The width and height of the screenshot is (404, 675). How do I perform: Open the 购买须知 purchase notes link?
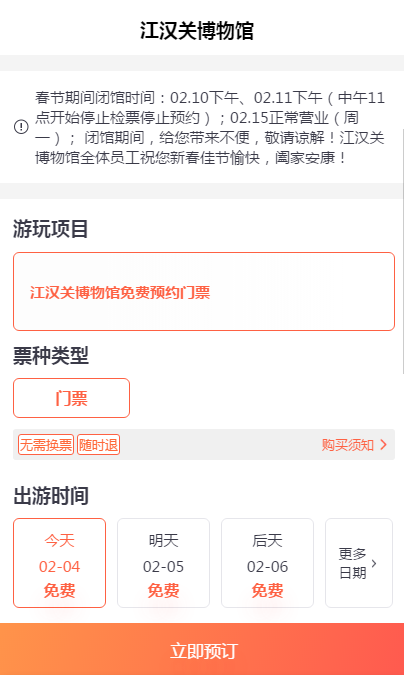354,445
